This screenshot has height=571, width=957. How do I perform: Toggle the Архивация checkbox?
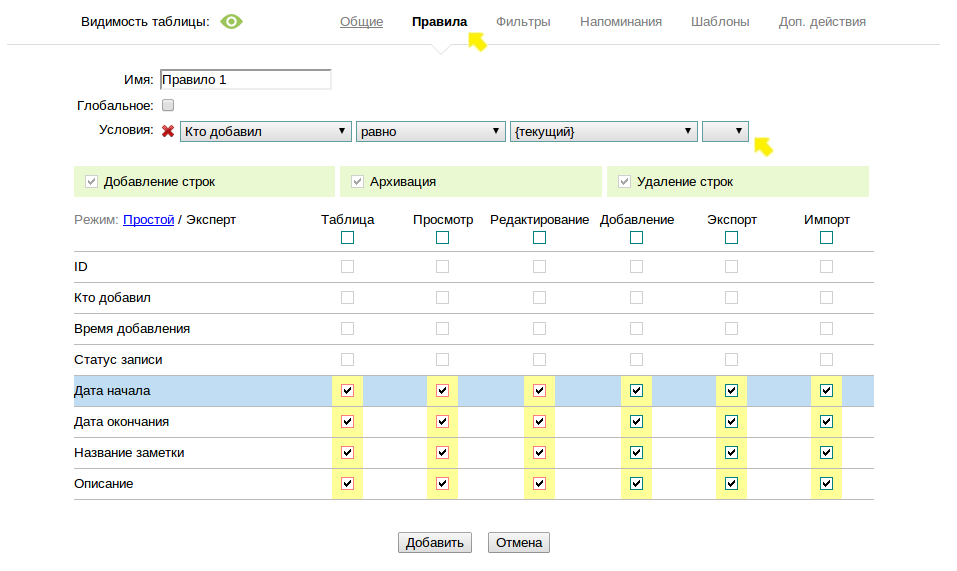[357, 182]
